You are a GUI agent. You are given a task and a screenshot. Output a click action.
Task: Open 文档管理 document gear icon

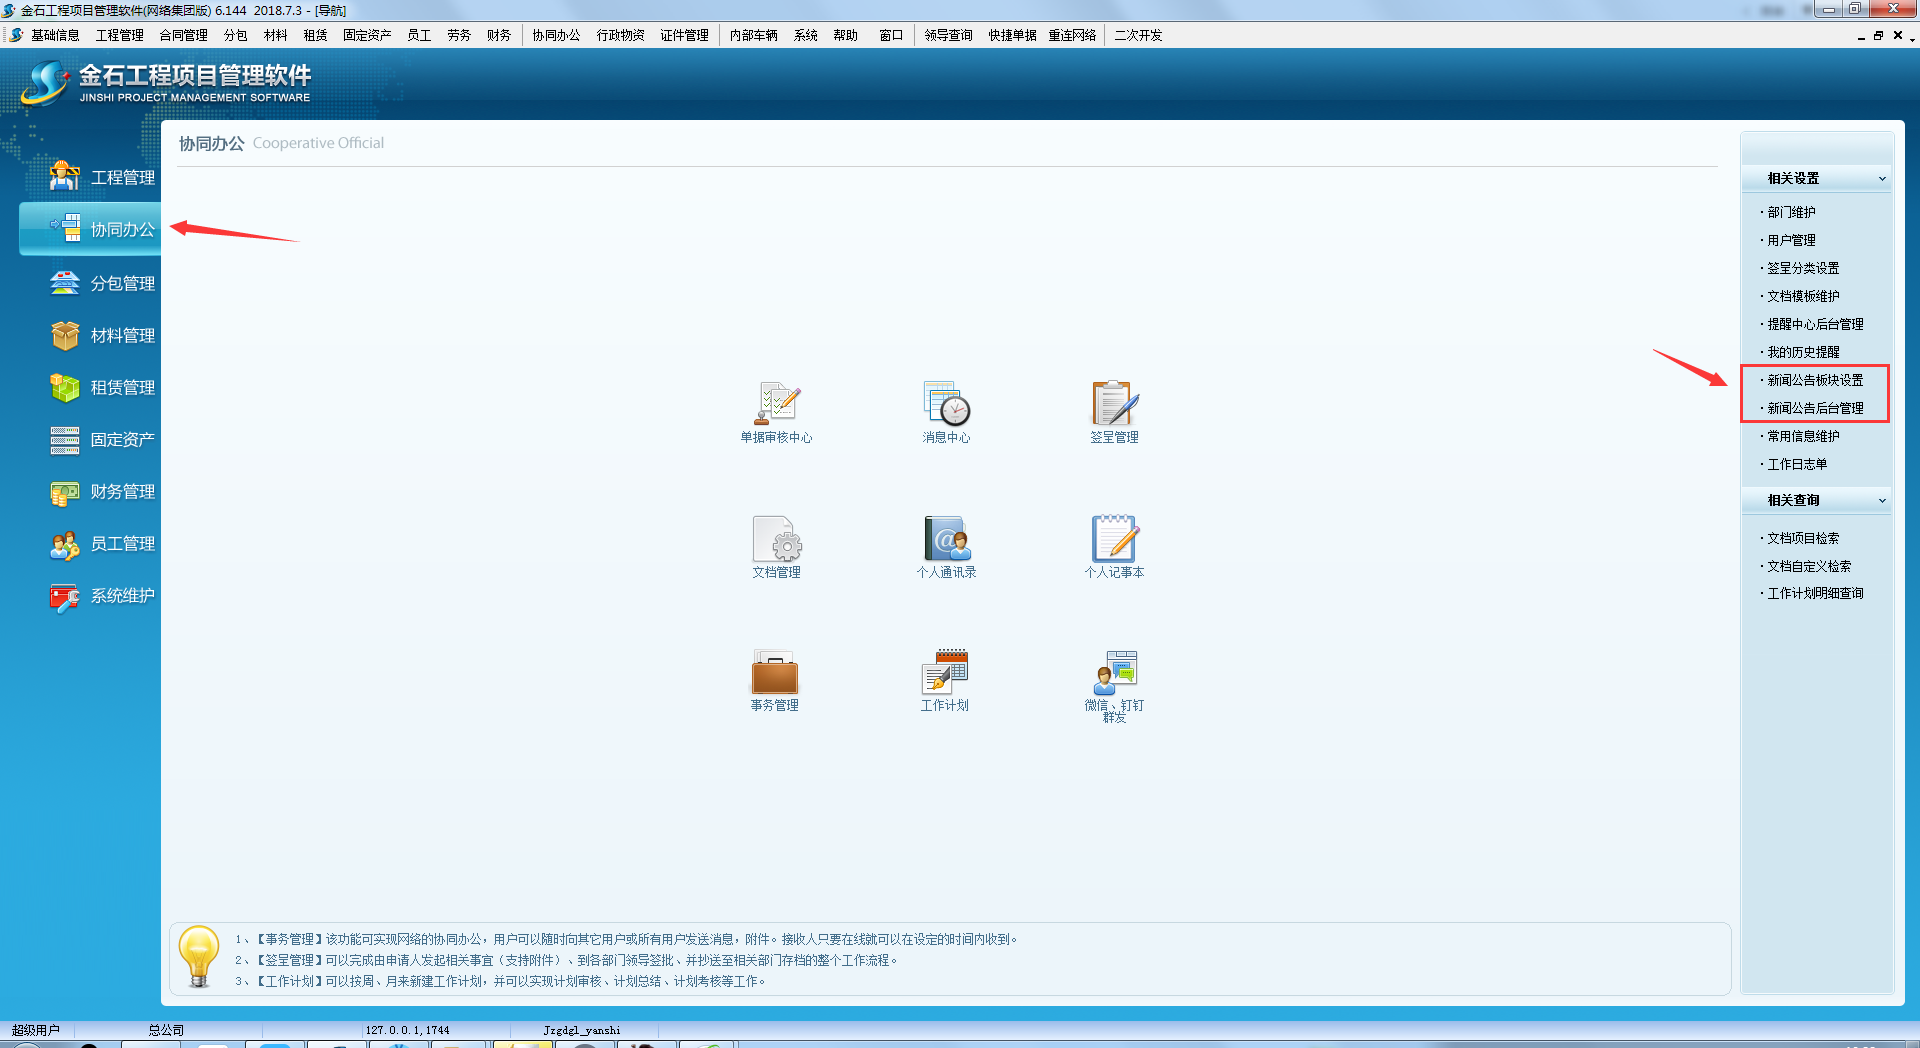pos(776,538)
